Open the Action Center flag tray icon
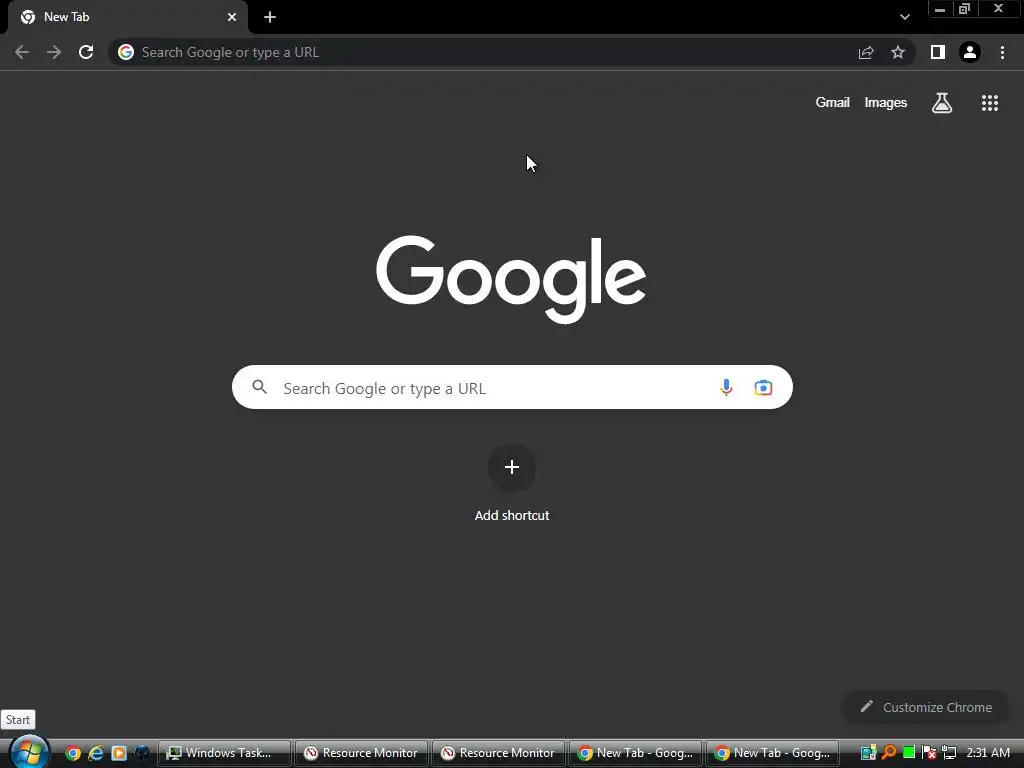Viewport: 1024px width, 768px height. [929, 753]
